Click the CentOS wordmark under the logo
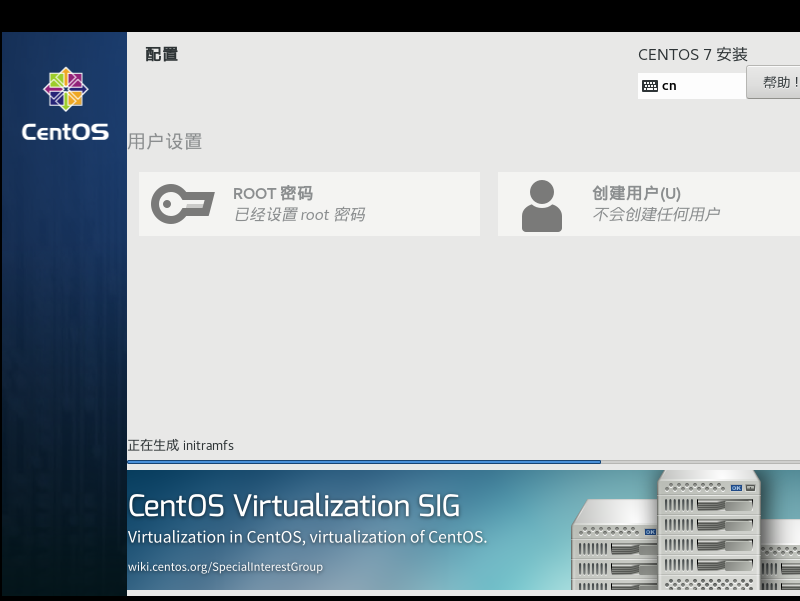 (x=65, y=132)
